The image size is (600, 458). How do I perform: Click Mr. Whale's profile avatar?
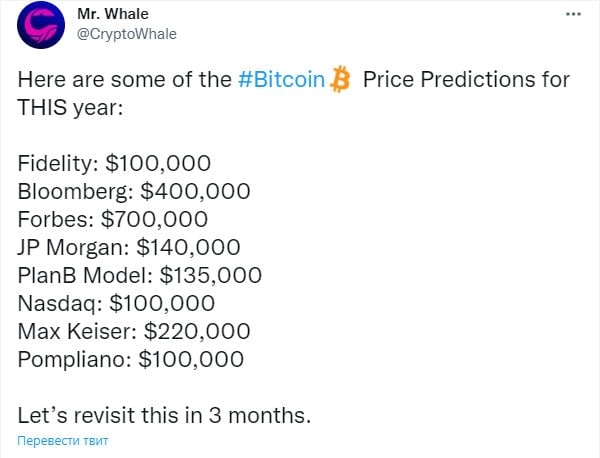click(39, 29)
